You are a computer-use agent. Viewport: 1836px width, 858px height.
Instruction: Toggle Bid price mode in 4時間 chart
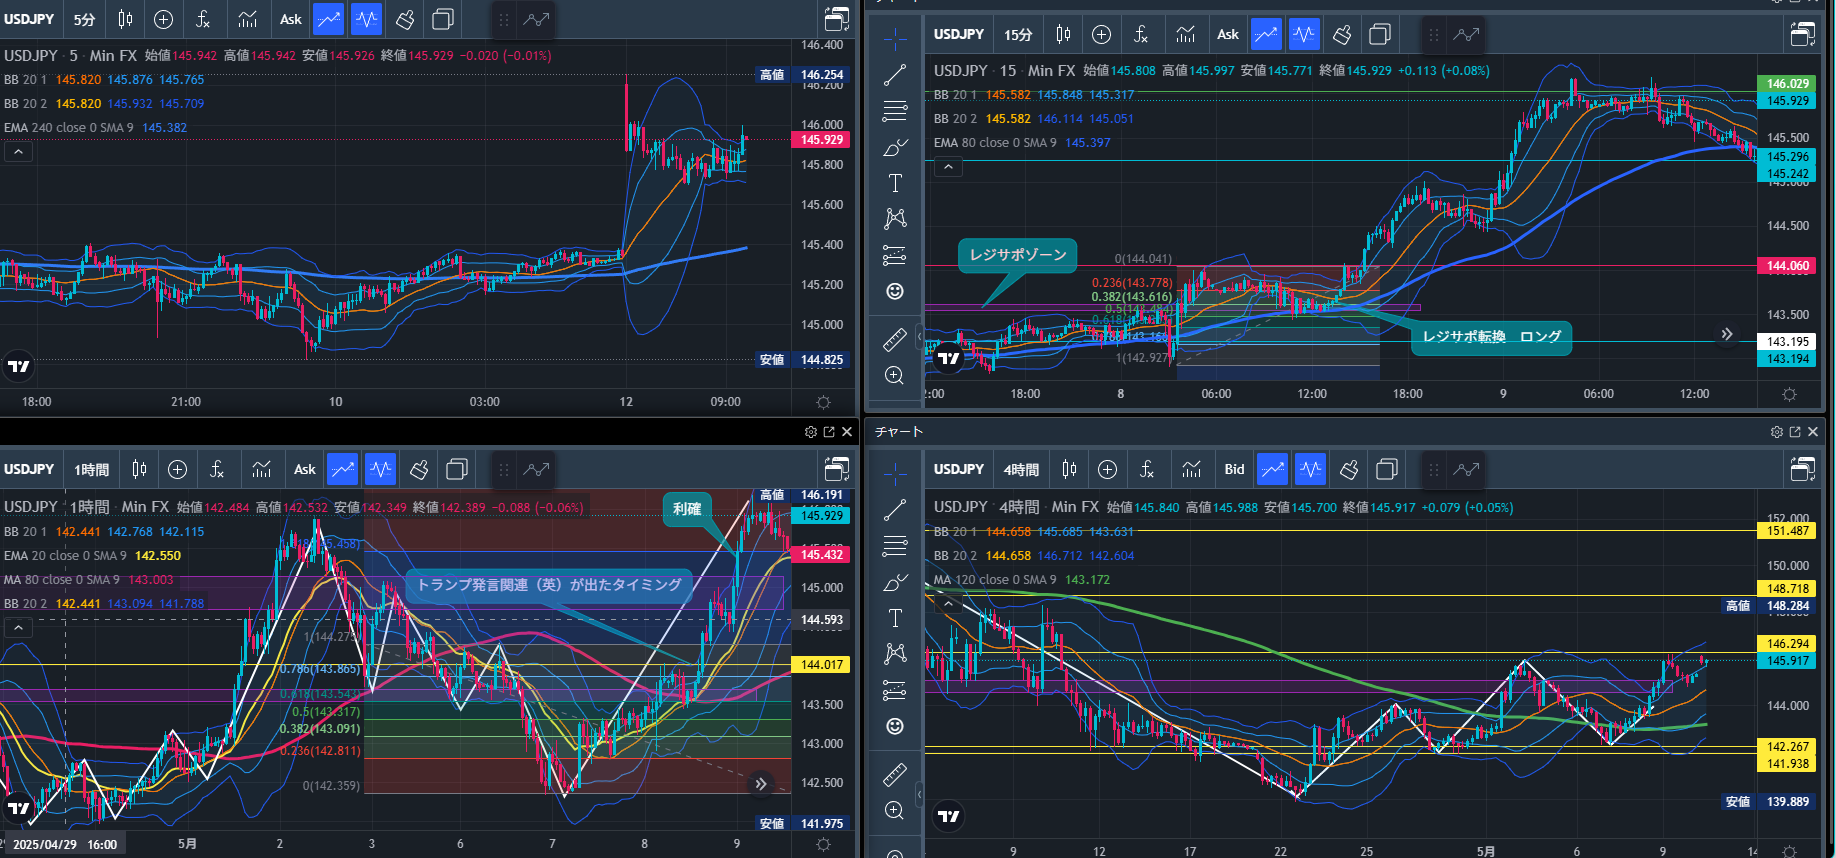pos(1235,469)
